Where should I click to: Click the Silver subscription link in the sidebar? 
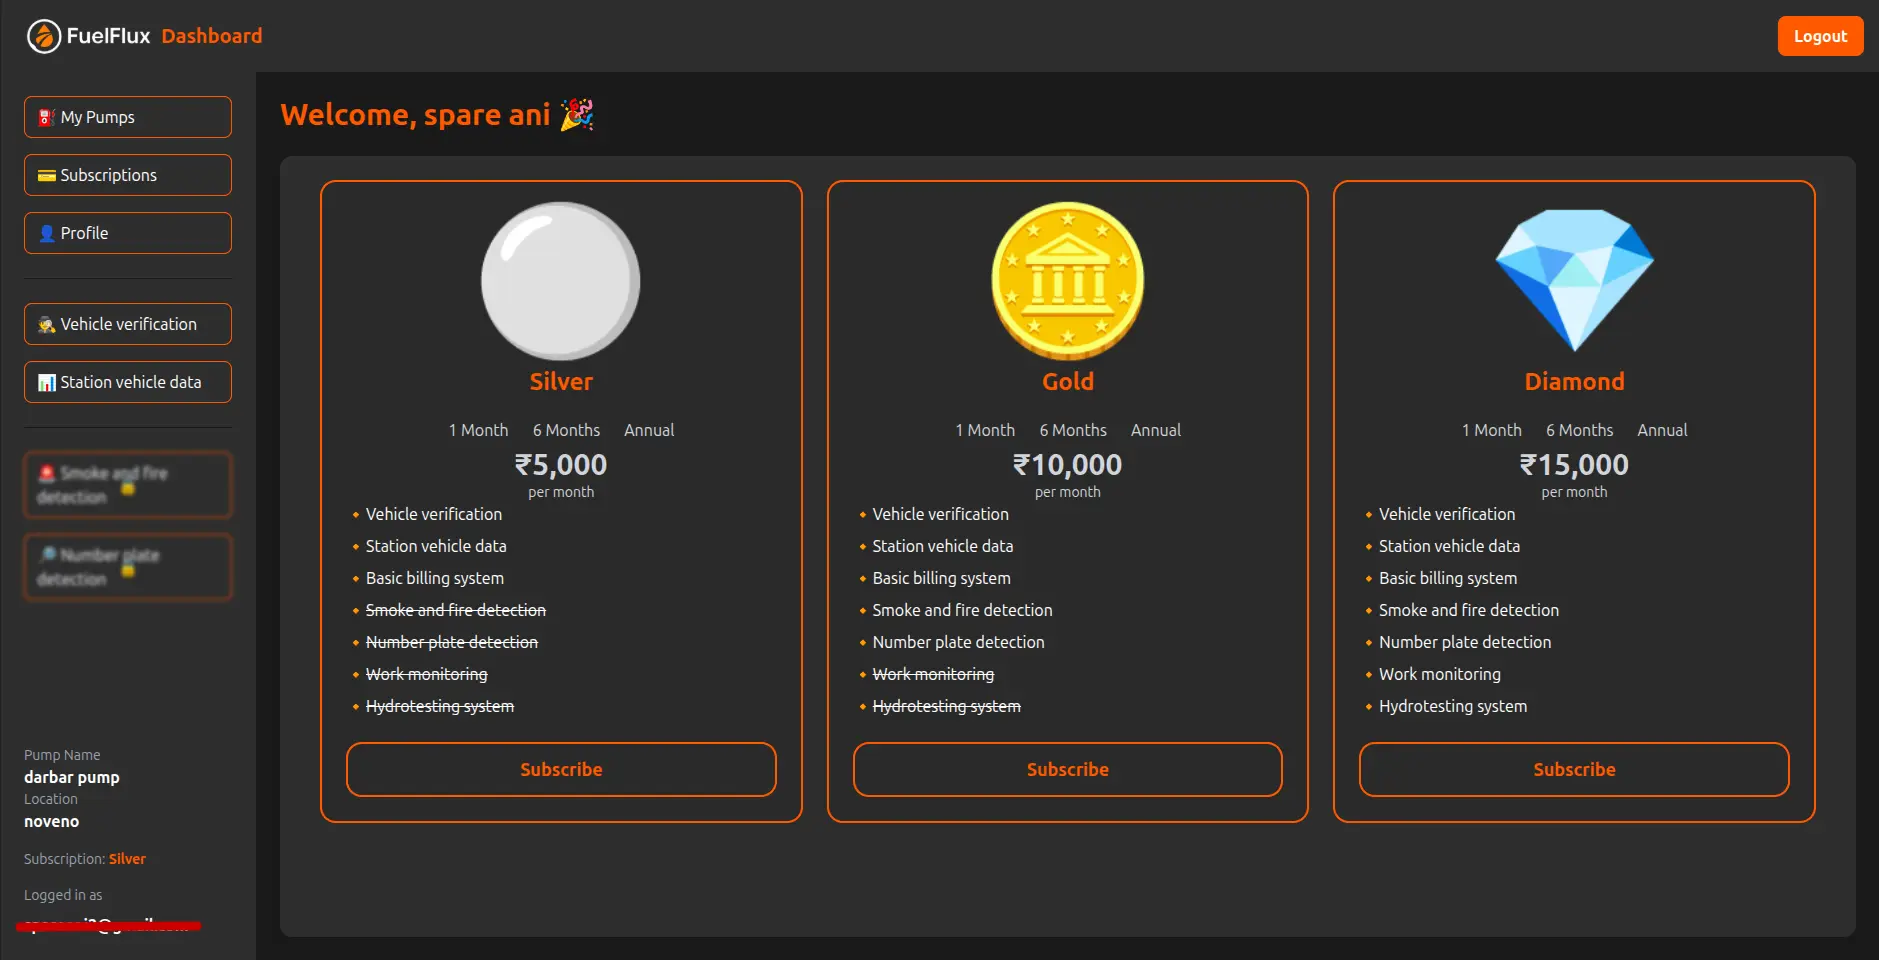tap(127, 858)
